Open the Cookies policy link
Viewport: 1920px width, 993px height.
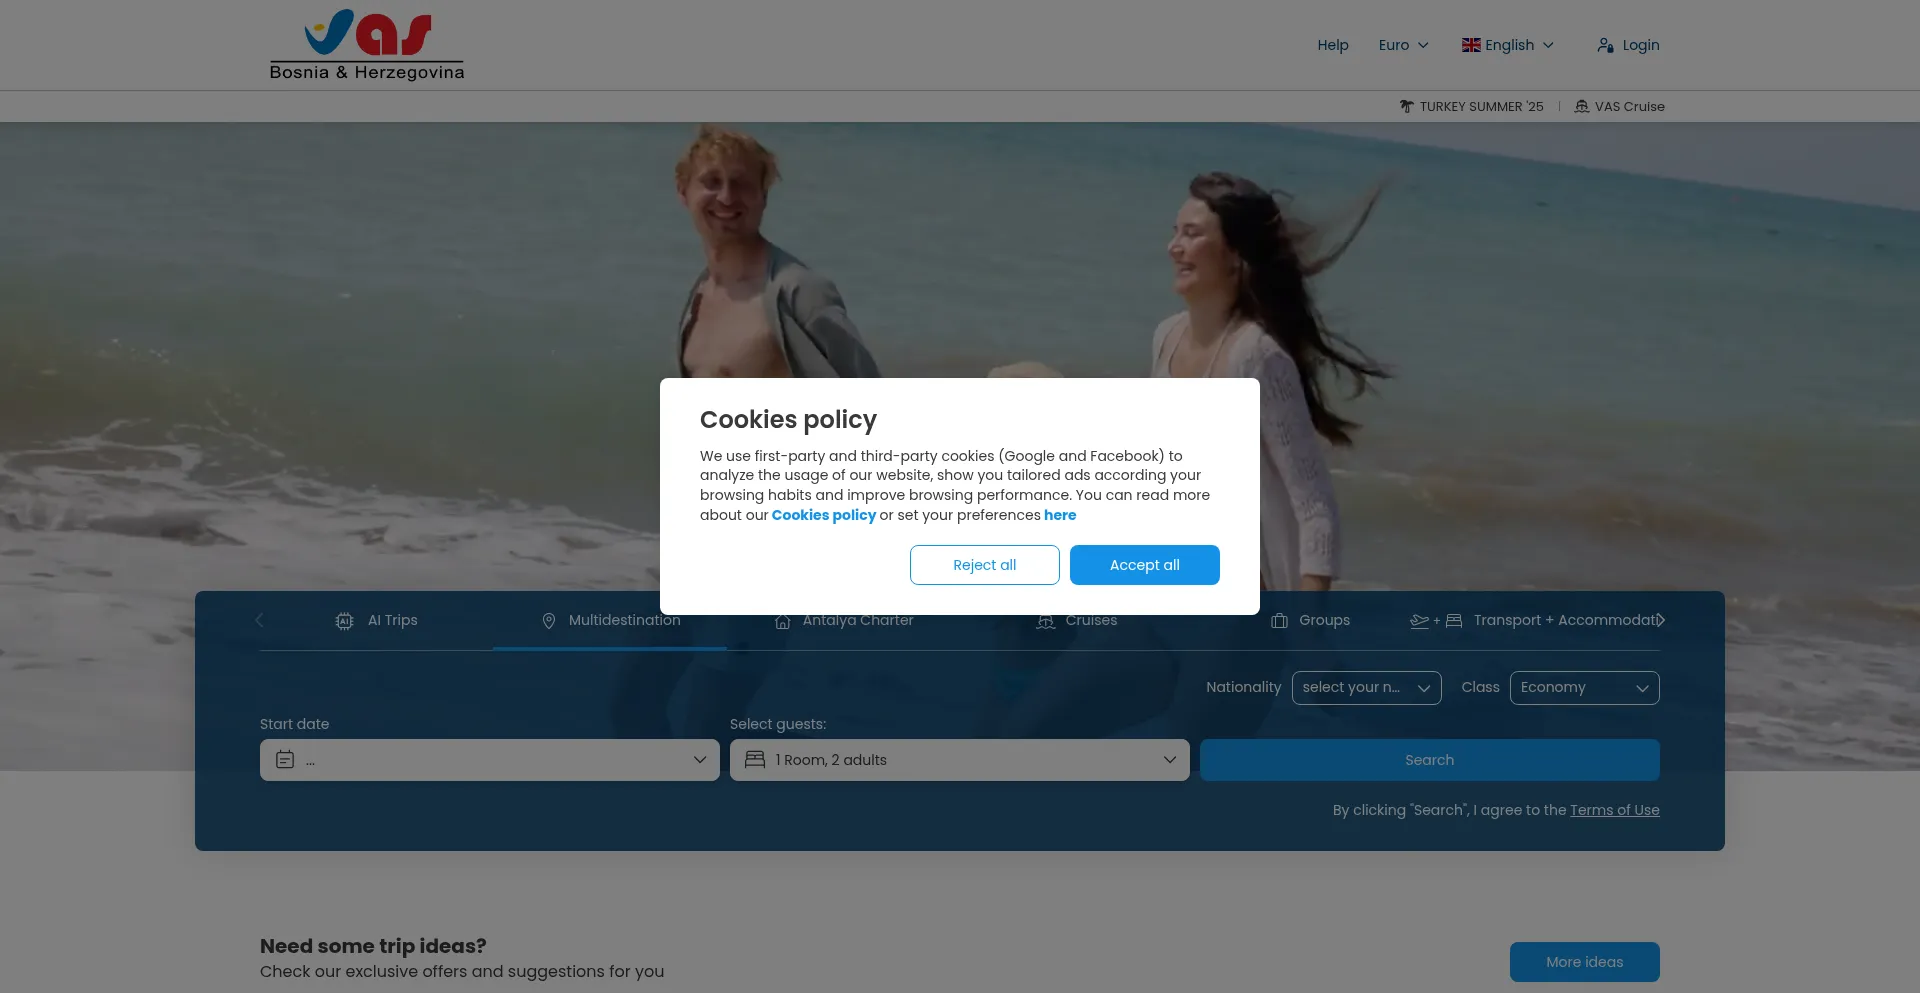point(824,515)
